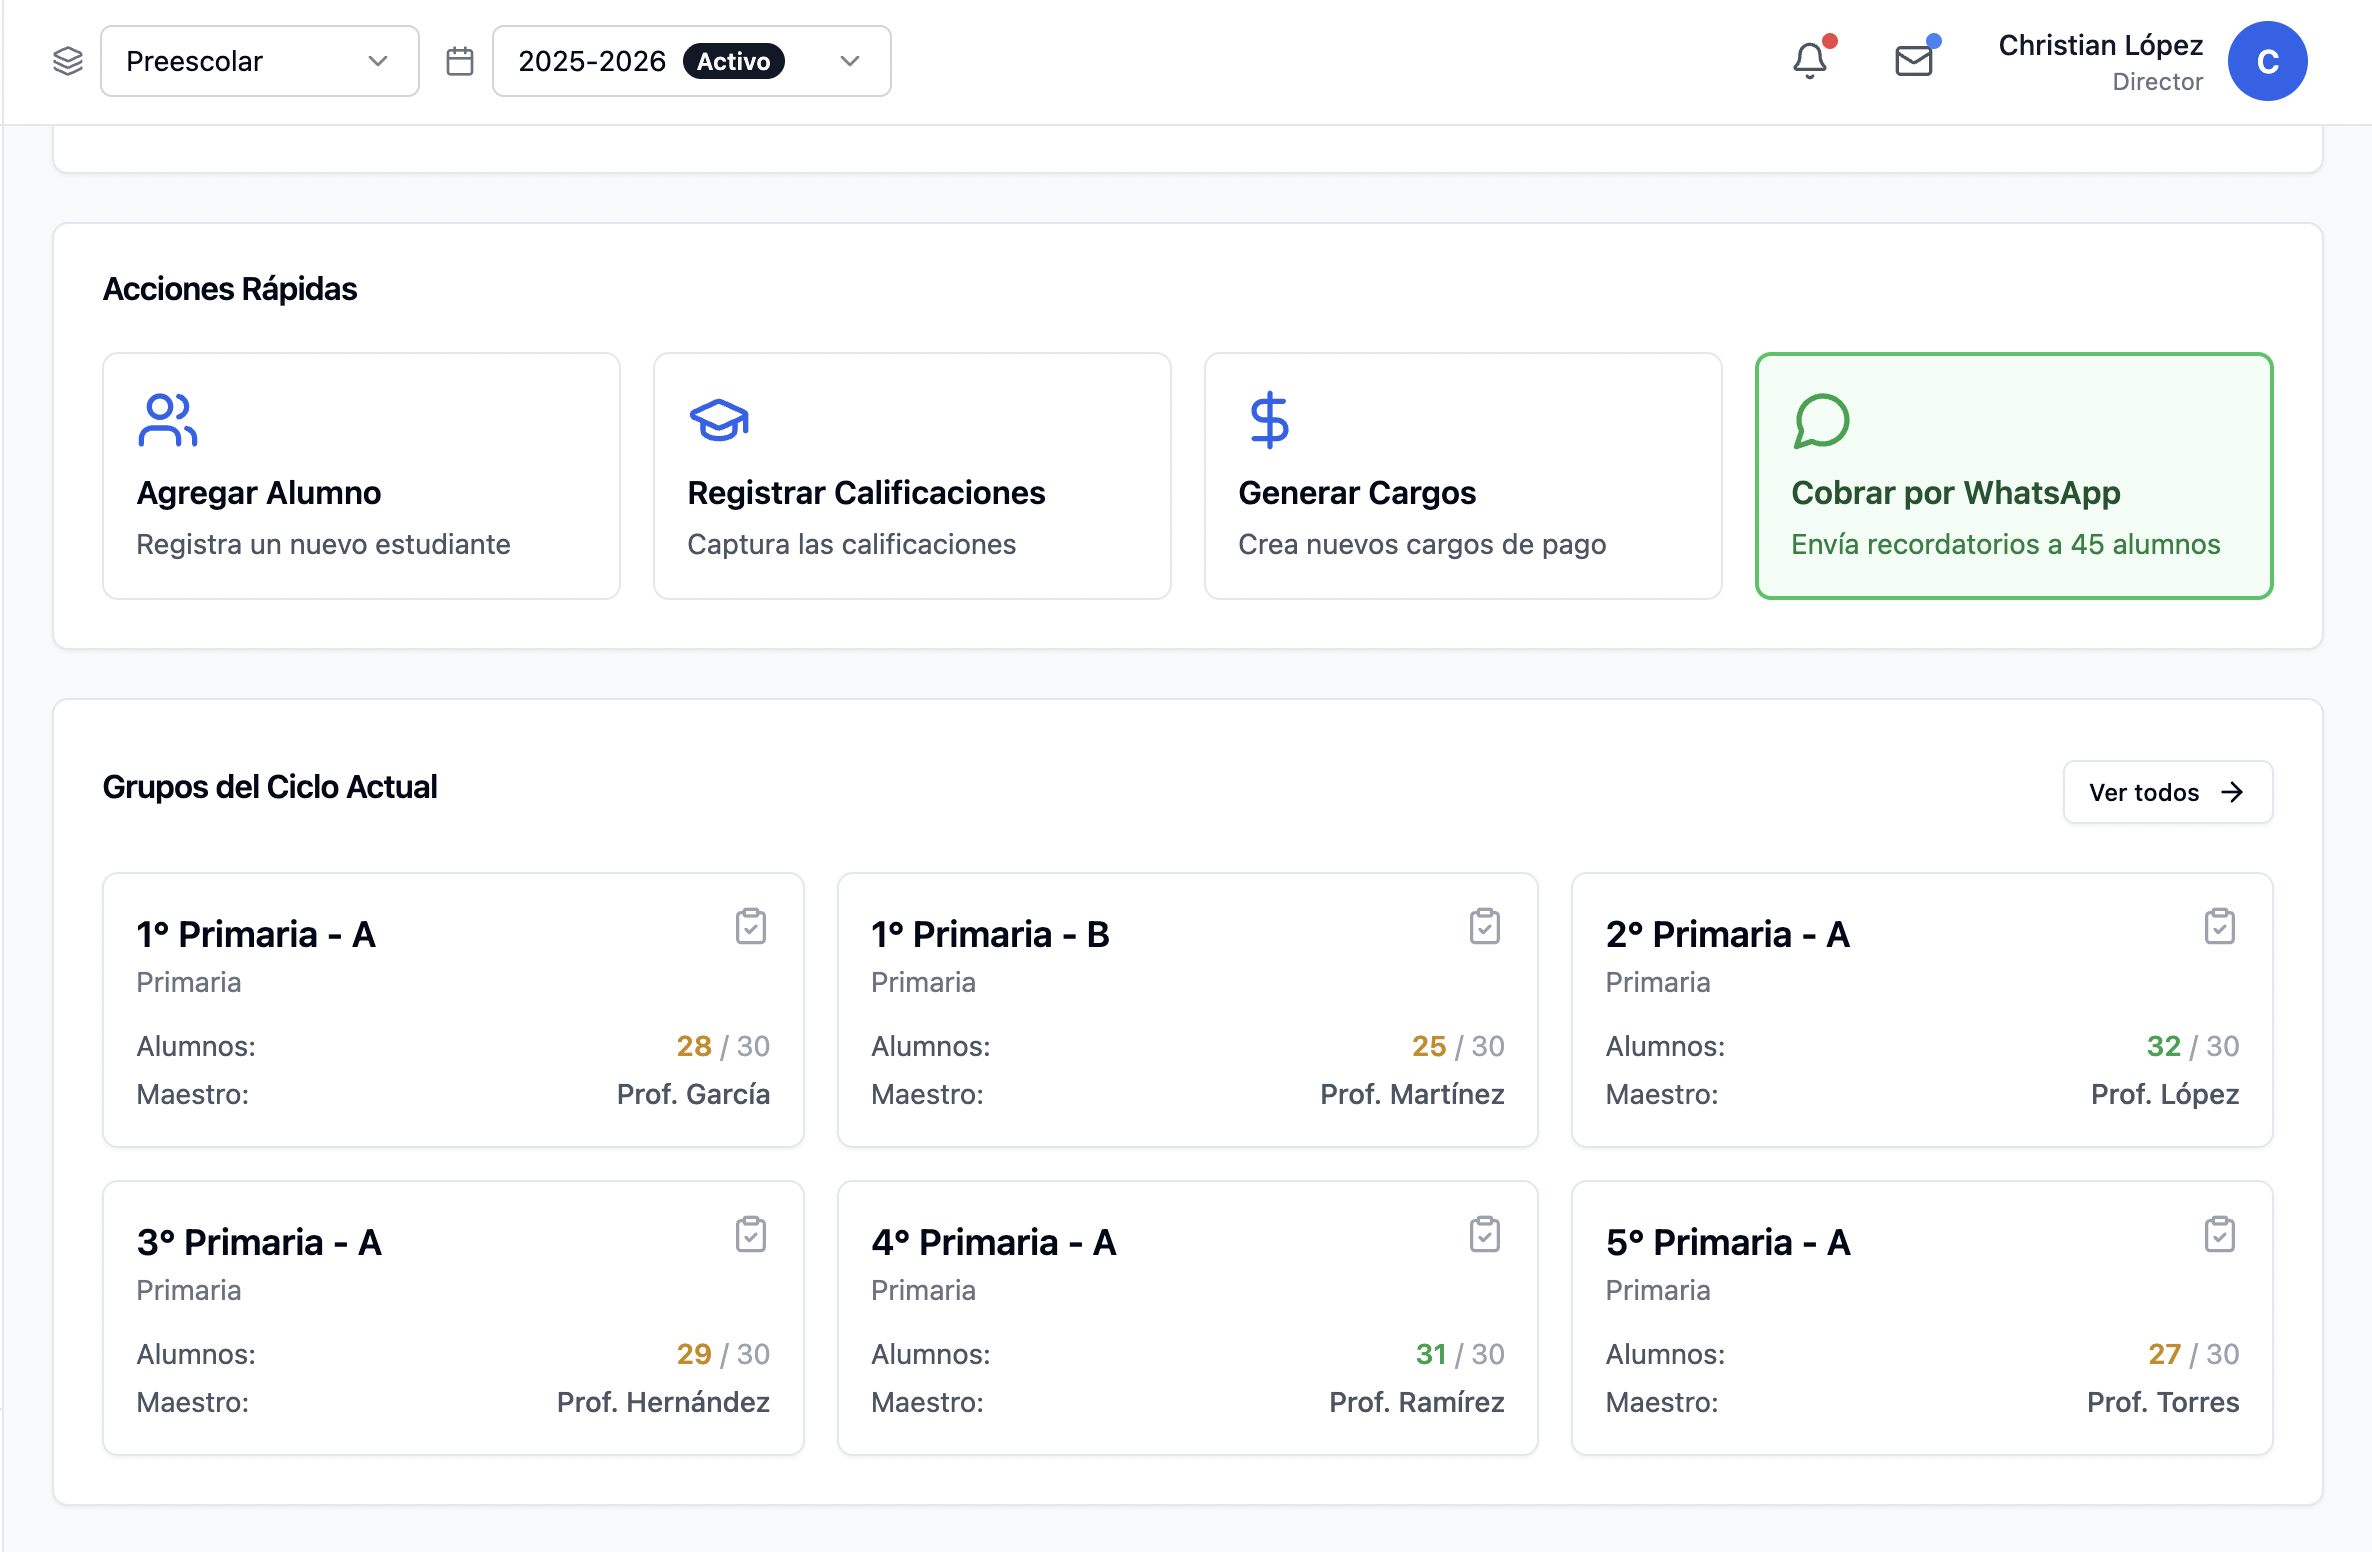The height and width of the screenshot is (1552, 2372).
Task: Click the clipboard icon on 3° Primaria - A
Action: tap(750, 1234)
